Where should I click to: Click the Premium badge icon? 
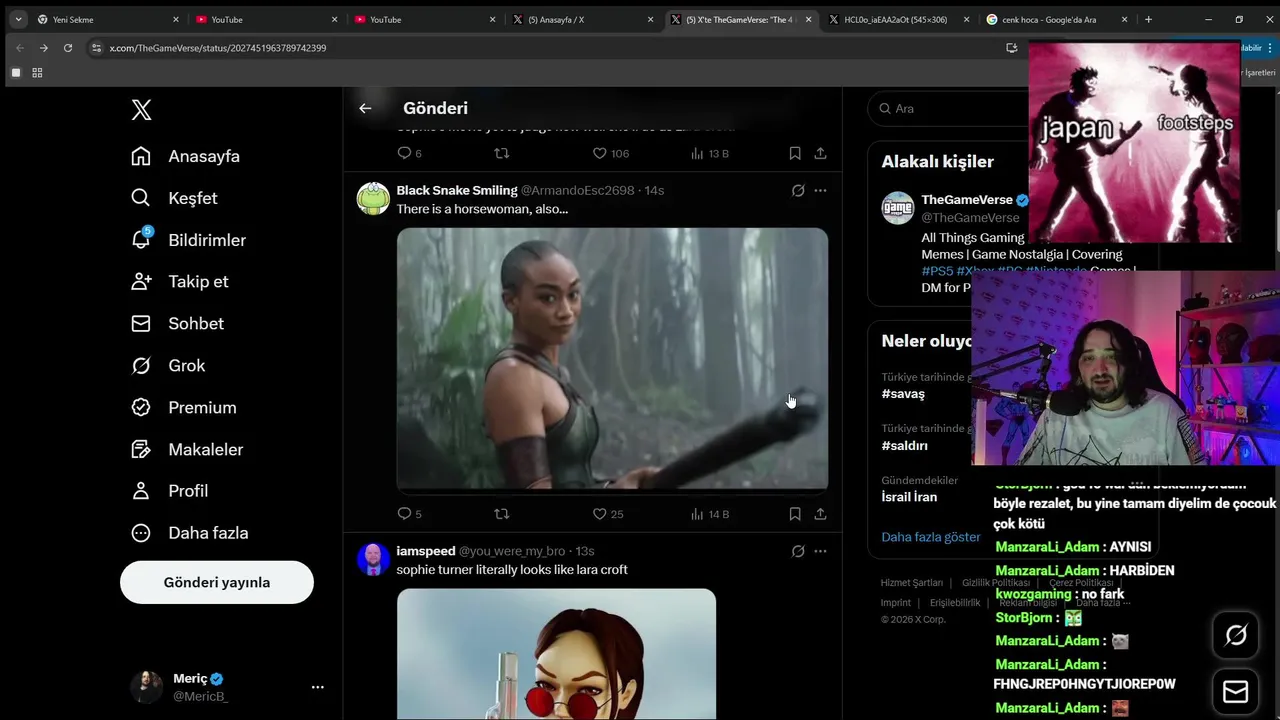coord(141,407)
